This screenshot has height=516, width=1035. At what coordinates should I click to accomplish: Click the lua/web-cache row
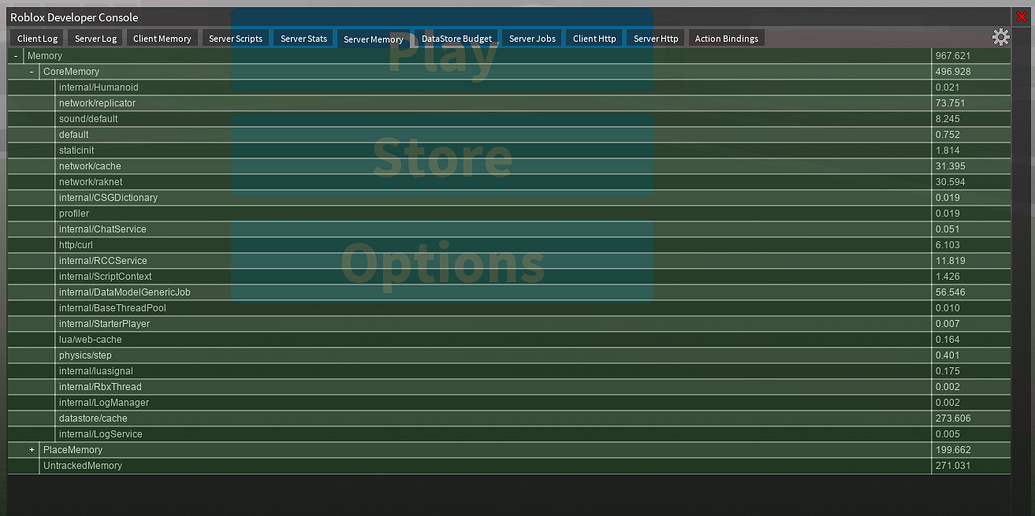(509, 340)
